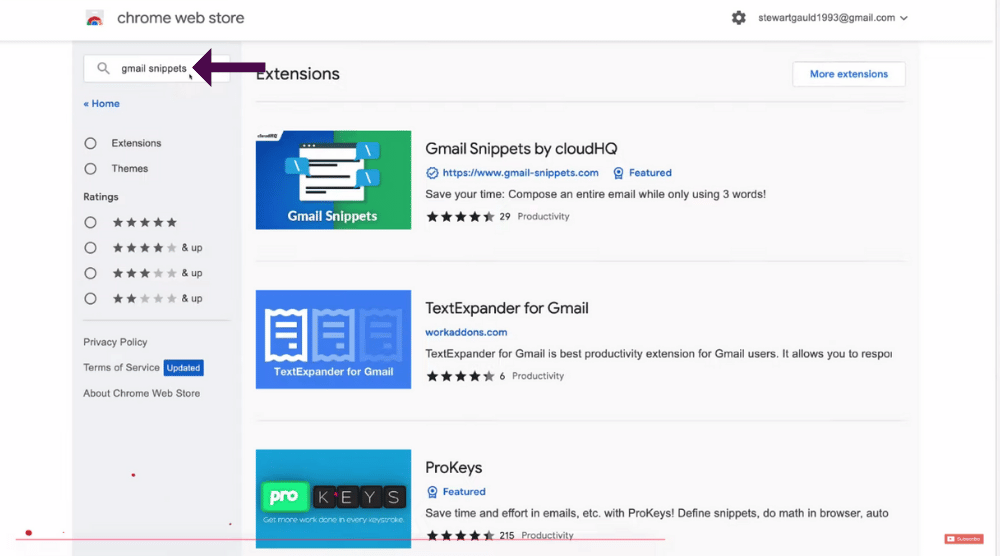Click the ProKeys extension title
Screen dimensions: 1000x556
click(x=453, y=467)
